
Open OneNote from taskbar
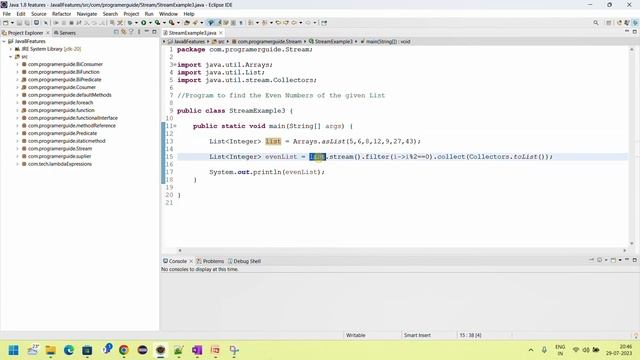pyautogui.click(x=197, y=350)
